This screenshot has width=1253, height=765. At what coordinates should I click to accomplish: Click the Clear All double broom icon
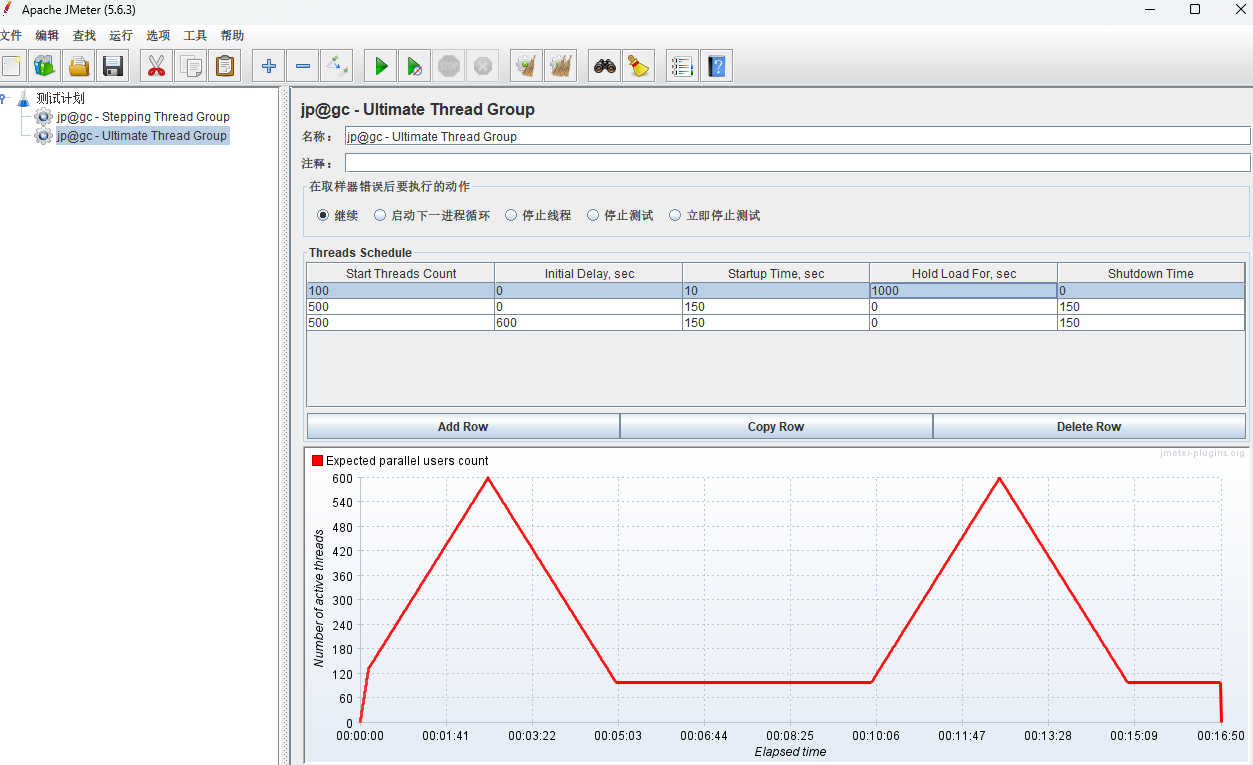coord(560,66)
